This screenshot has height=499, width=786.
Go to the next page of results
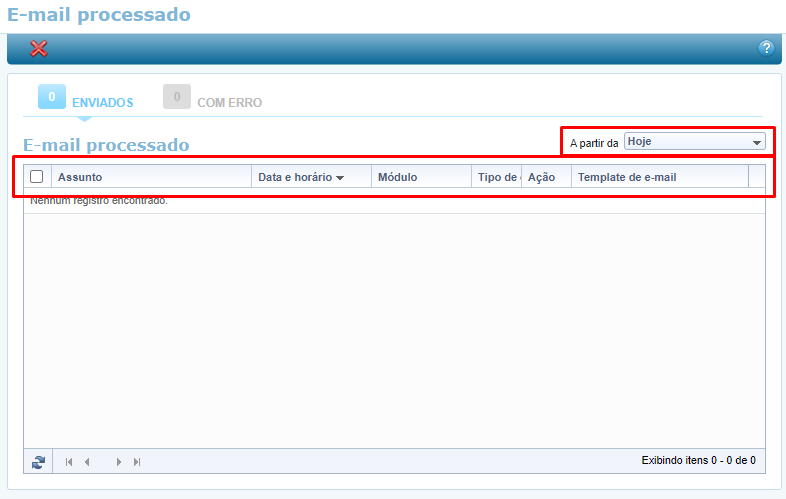(x=119, y=461)
